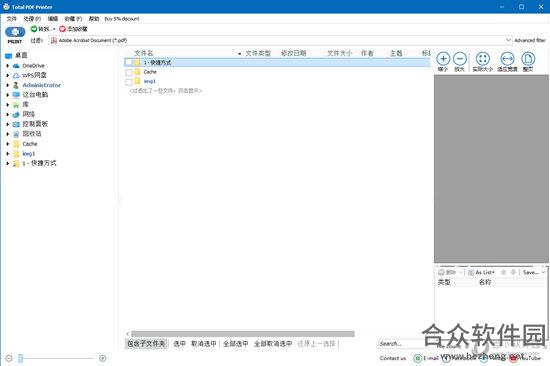Select 1 - 快捷方式 in the left tree
Image resolution: width=550 pixels, height=366 pixels.
click(x=39, y=163)
